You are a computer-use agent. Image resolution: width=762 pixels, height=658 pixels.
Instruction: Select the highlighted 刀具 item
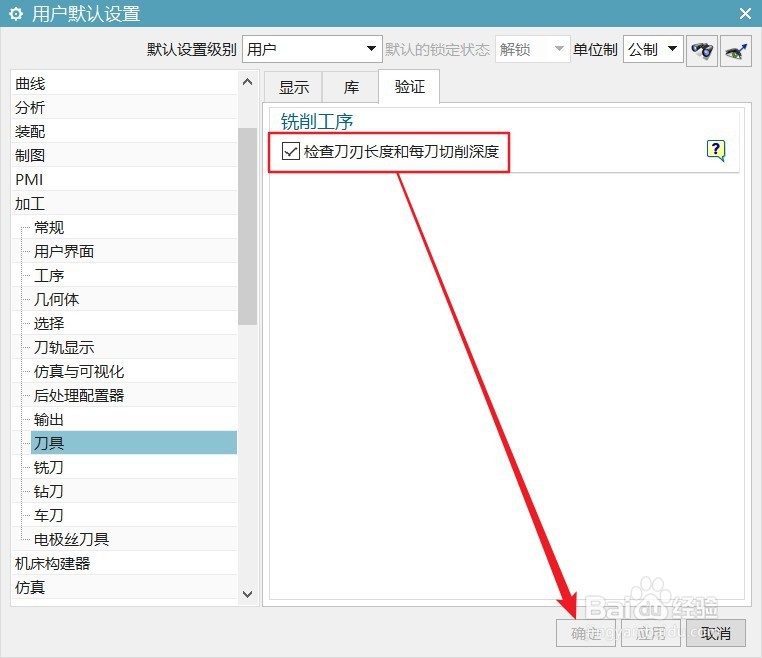(134, 443)
